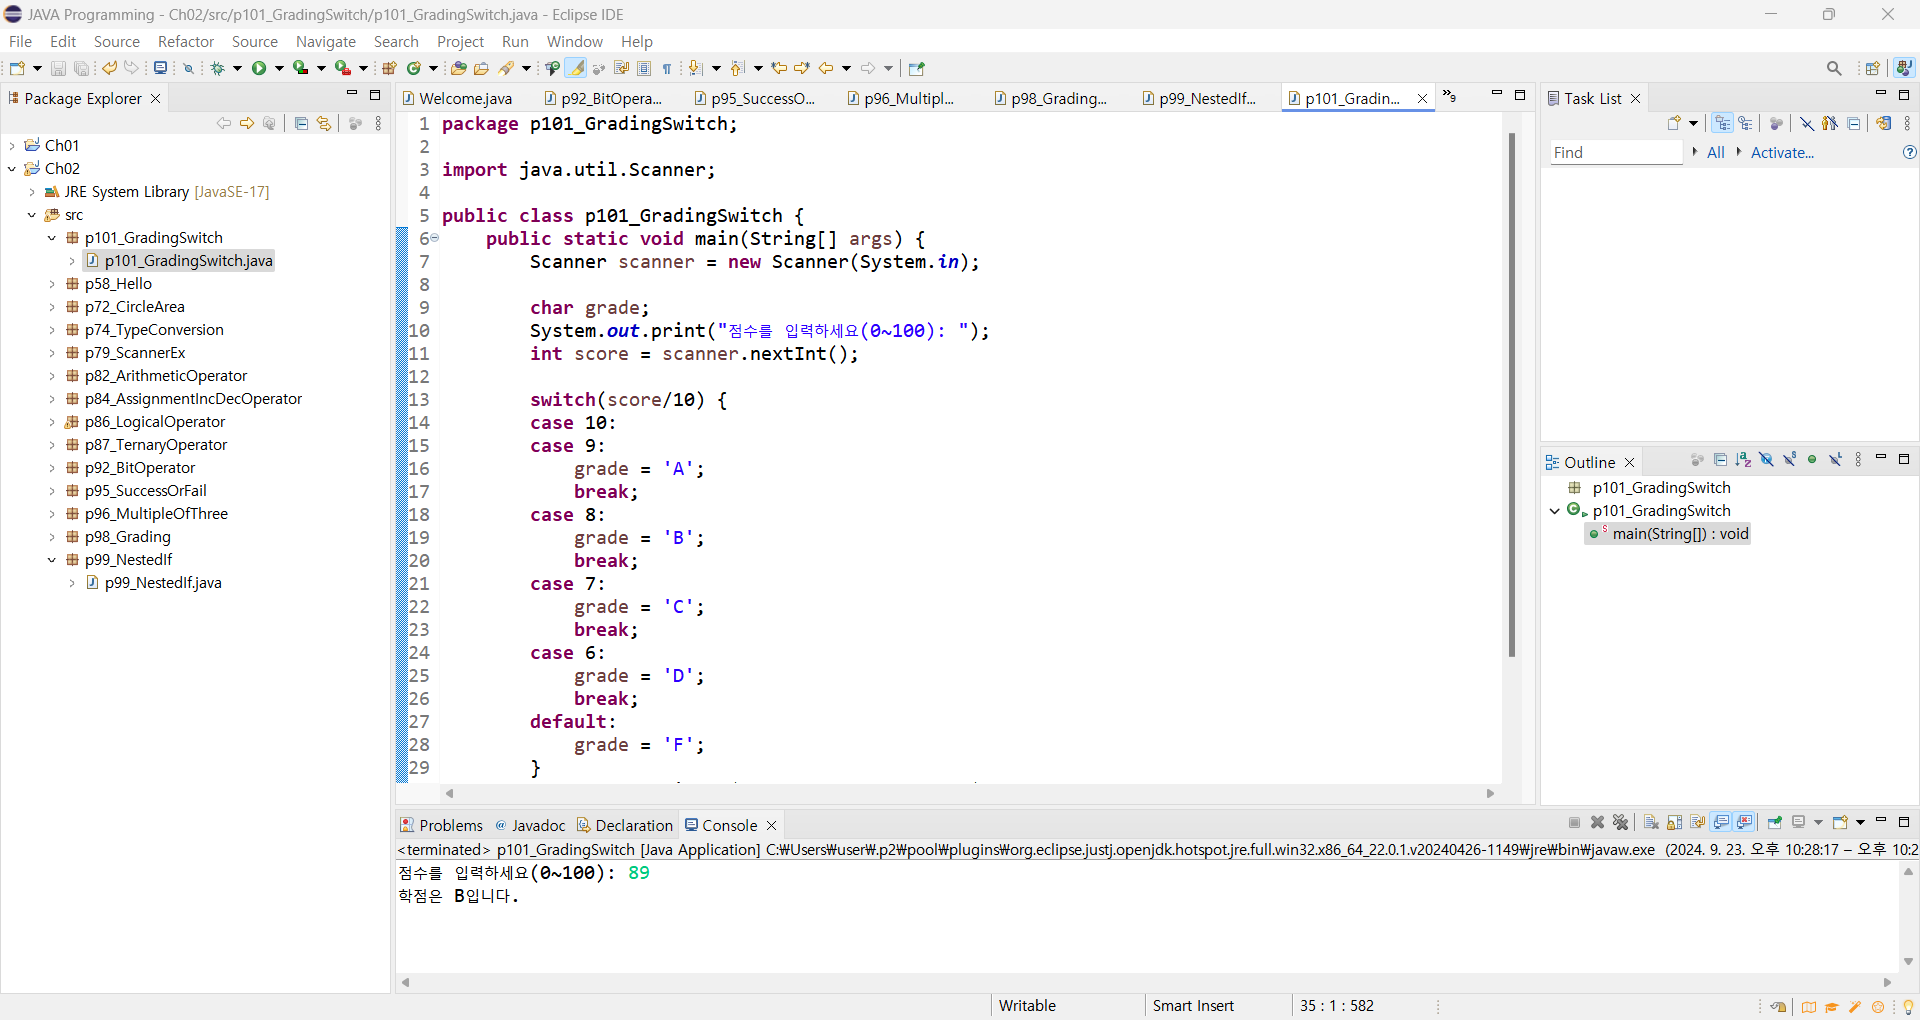Launch Coverage run icon
The height and width of the screenshot is (1020, 1920).
tap(300, 68)
